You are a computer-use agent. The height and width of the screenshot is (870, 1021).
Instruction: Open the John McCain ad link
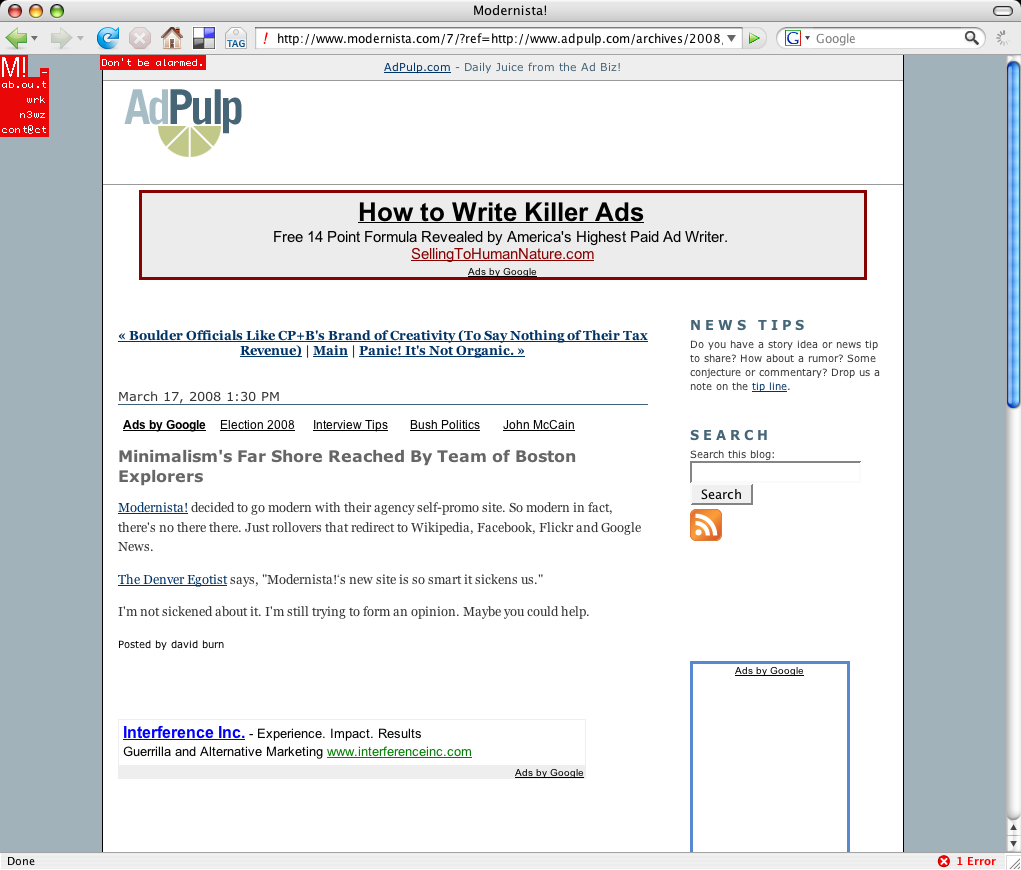(538, 425)
